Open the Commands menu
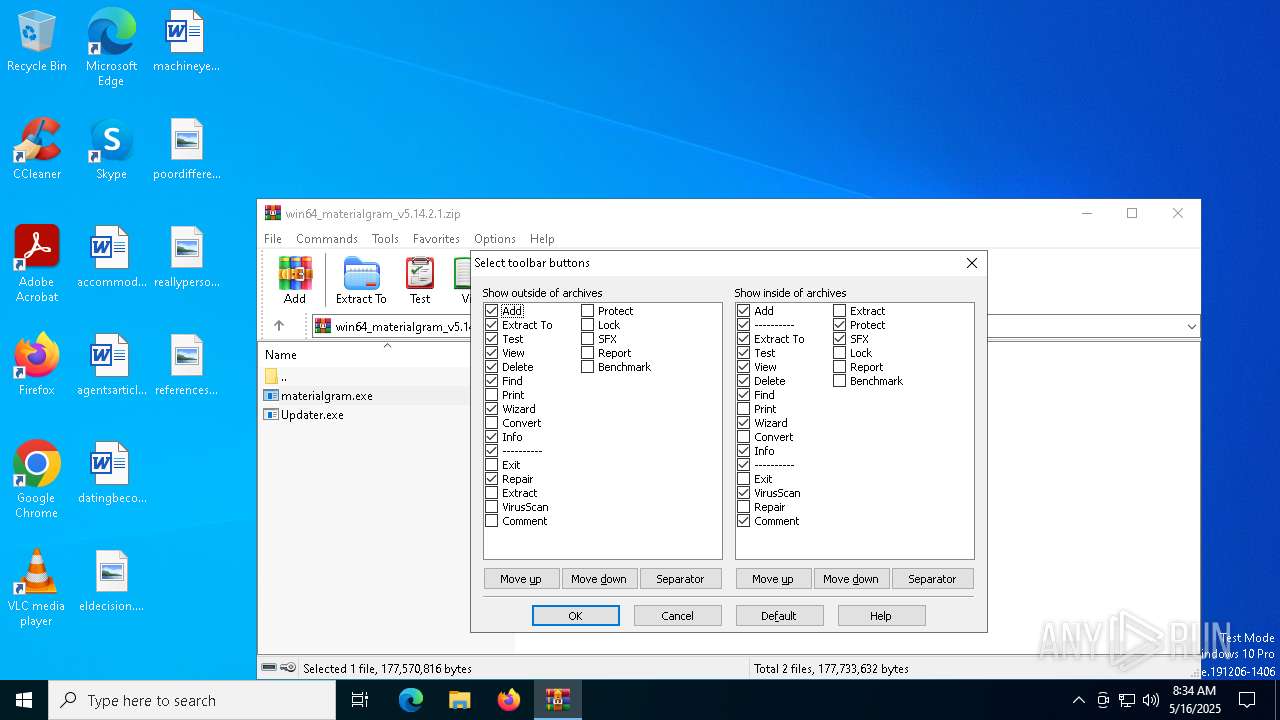This screenshot has width=1280, height=720. point(327,239)
